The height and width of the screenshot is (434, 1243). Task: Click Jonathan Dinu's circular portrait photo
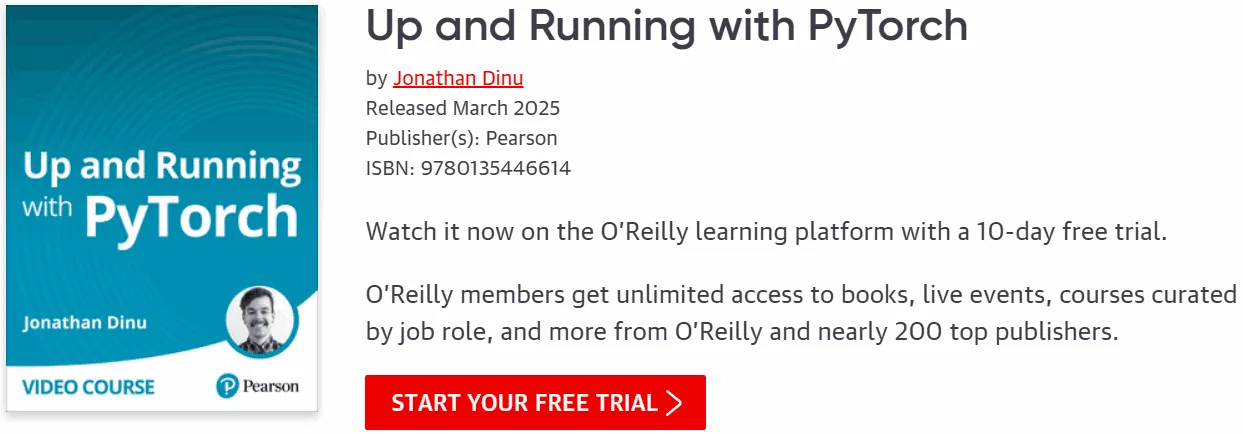pos(260,322)
